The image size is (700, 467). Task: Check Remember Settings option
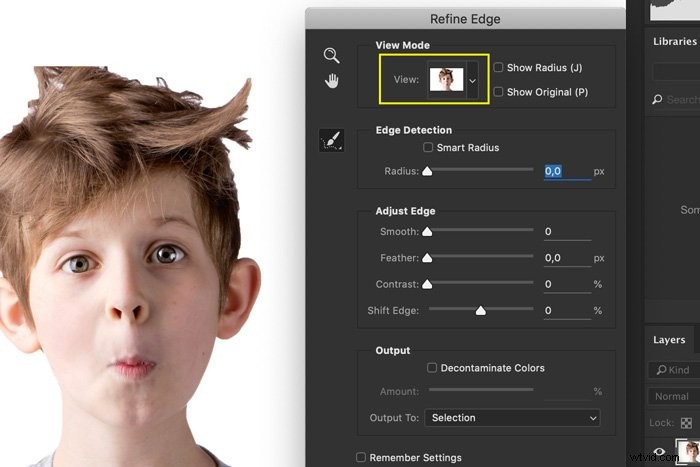tap(361, 457)
